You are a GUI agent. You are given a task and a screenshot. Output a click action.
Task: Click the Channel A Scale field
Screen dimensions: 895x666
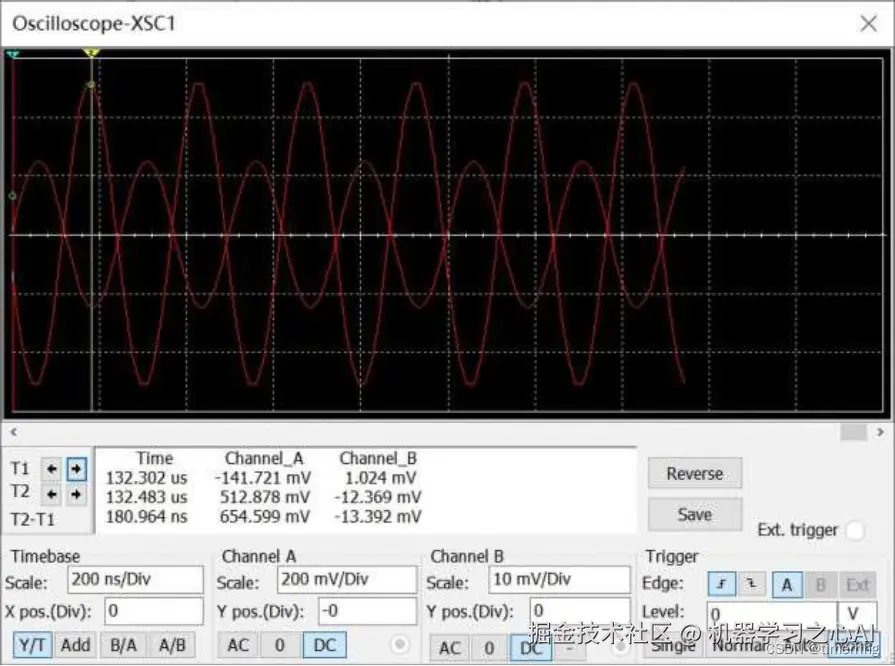click(347, 580)
